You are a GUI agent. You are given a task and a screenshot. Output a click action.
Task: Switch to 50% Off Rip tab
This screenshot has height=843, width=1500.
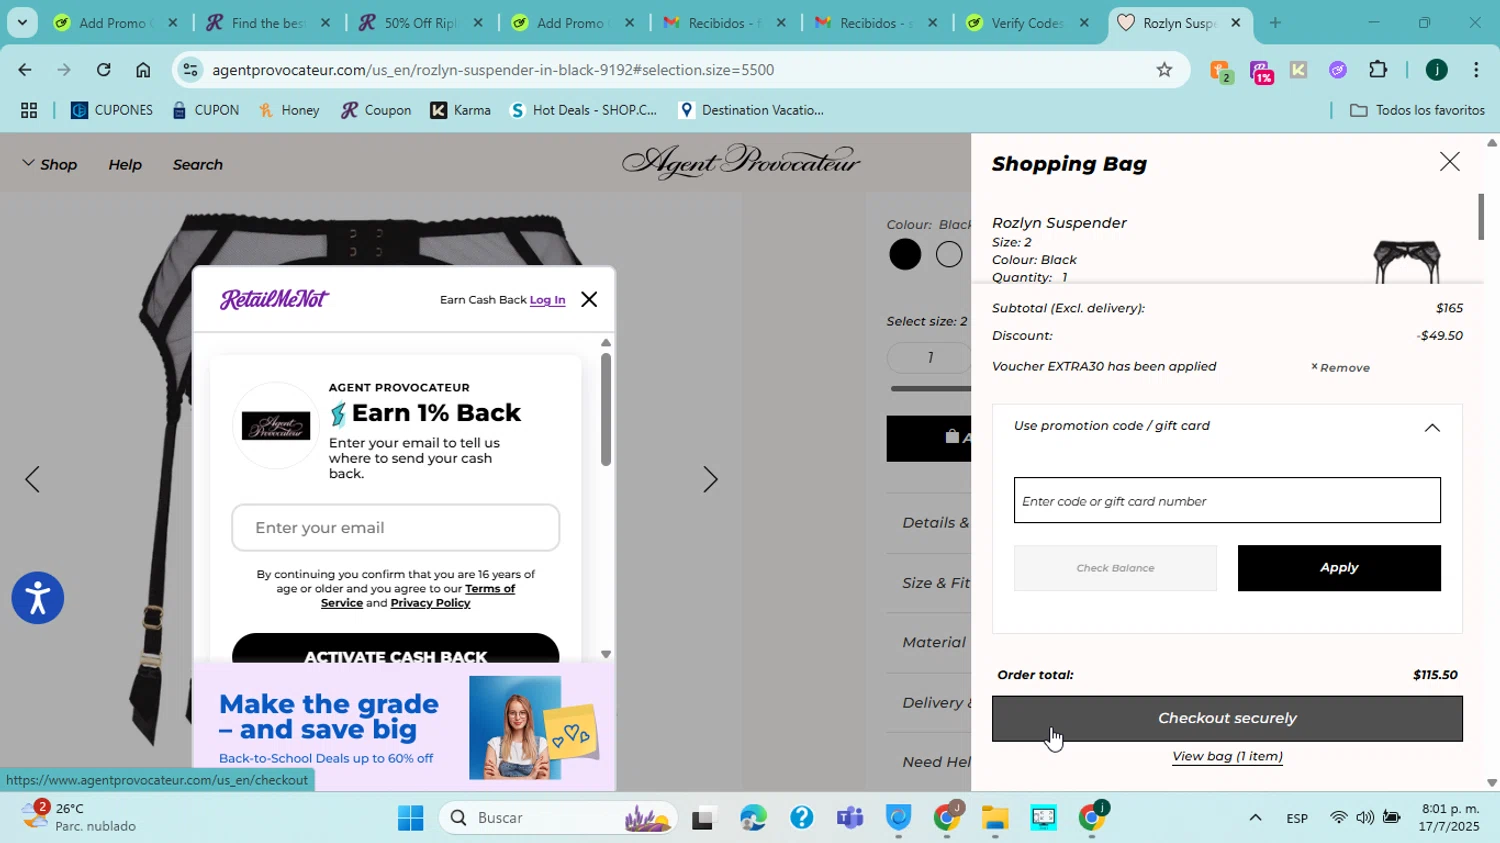coord(420,22)
